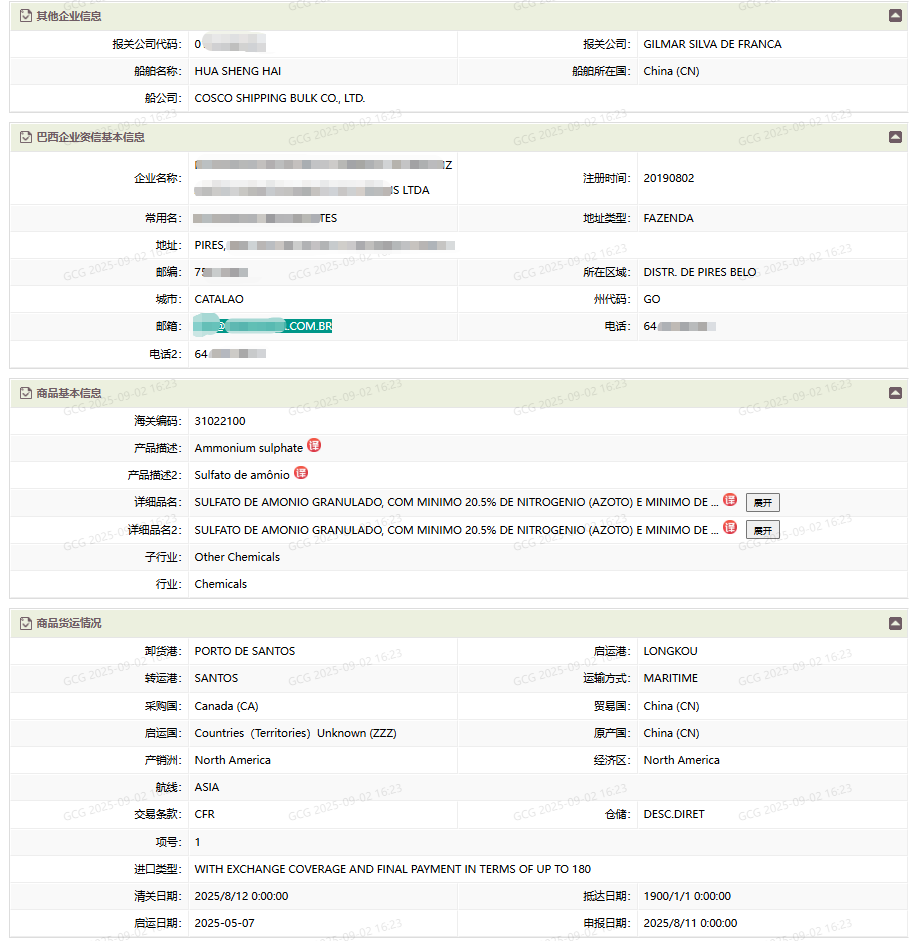Click the customs code 31022100

pyautogui.click(x=220, y=421)
